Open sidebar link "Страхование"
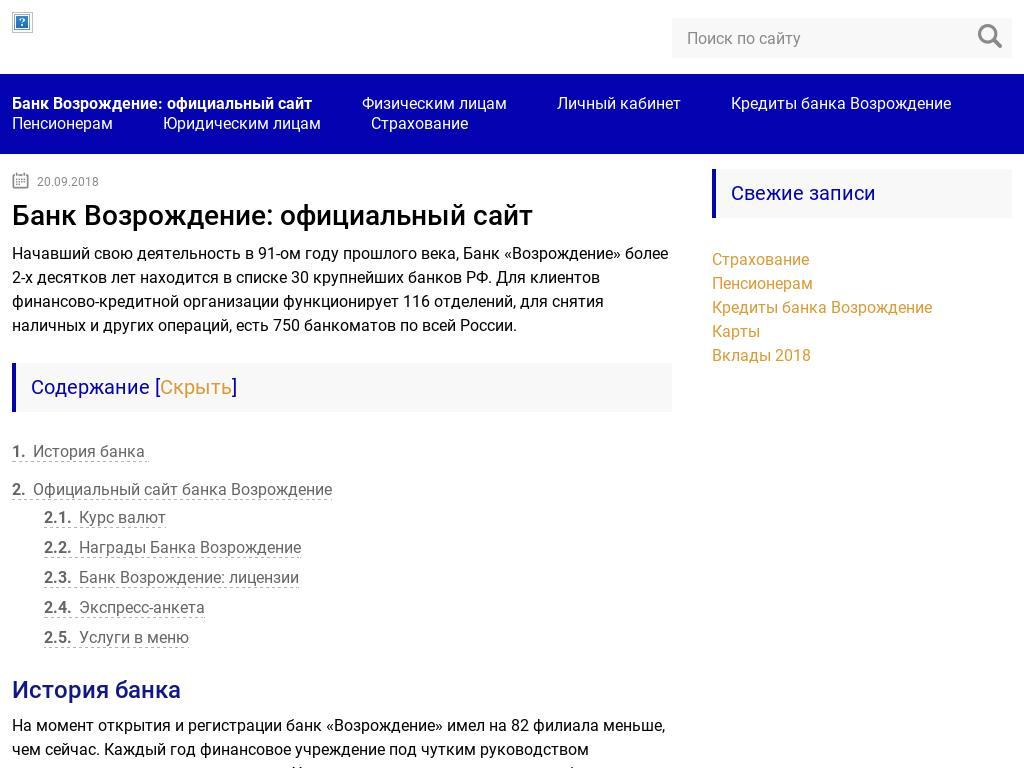The width and height of the screenshot is (1024, 768). (760, 259)
